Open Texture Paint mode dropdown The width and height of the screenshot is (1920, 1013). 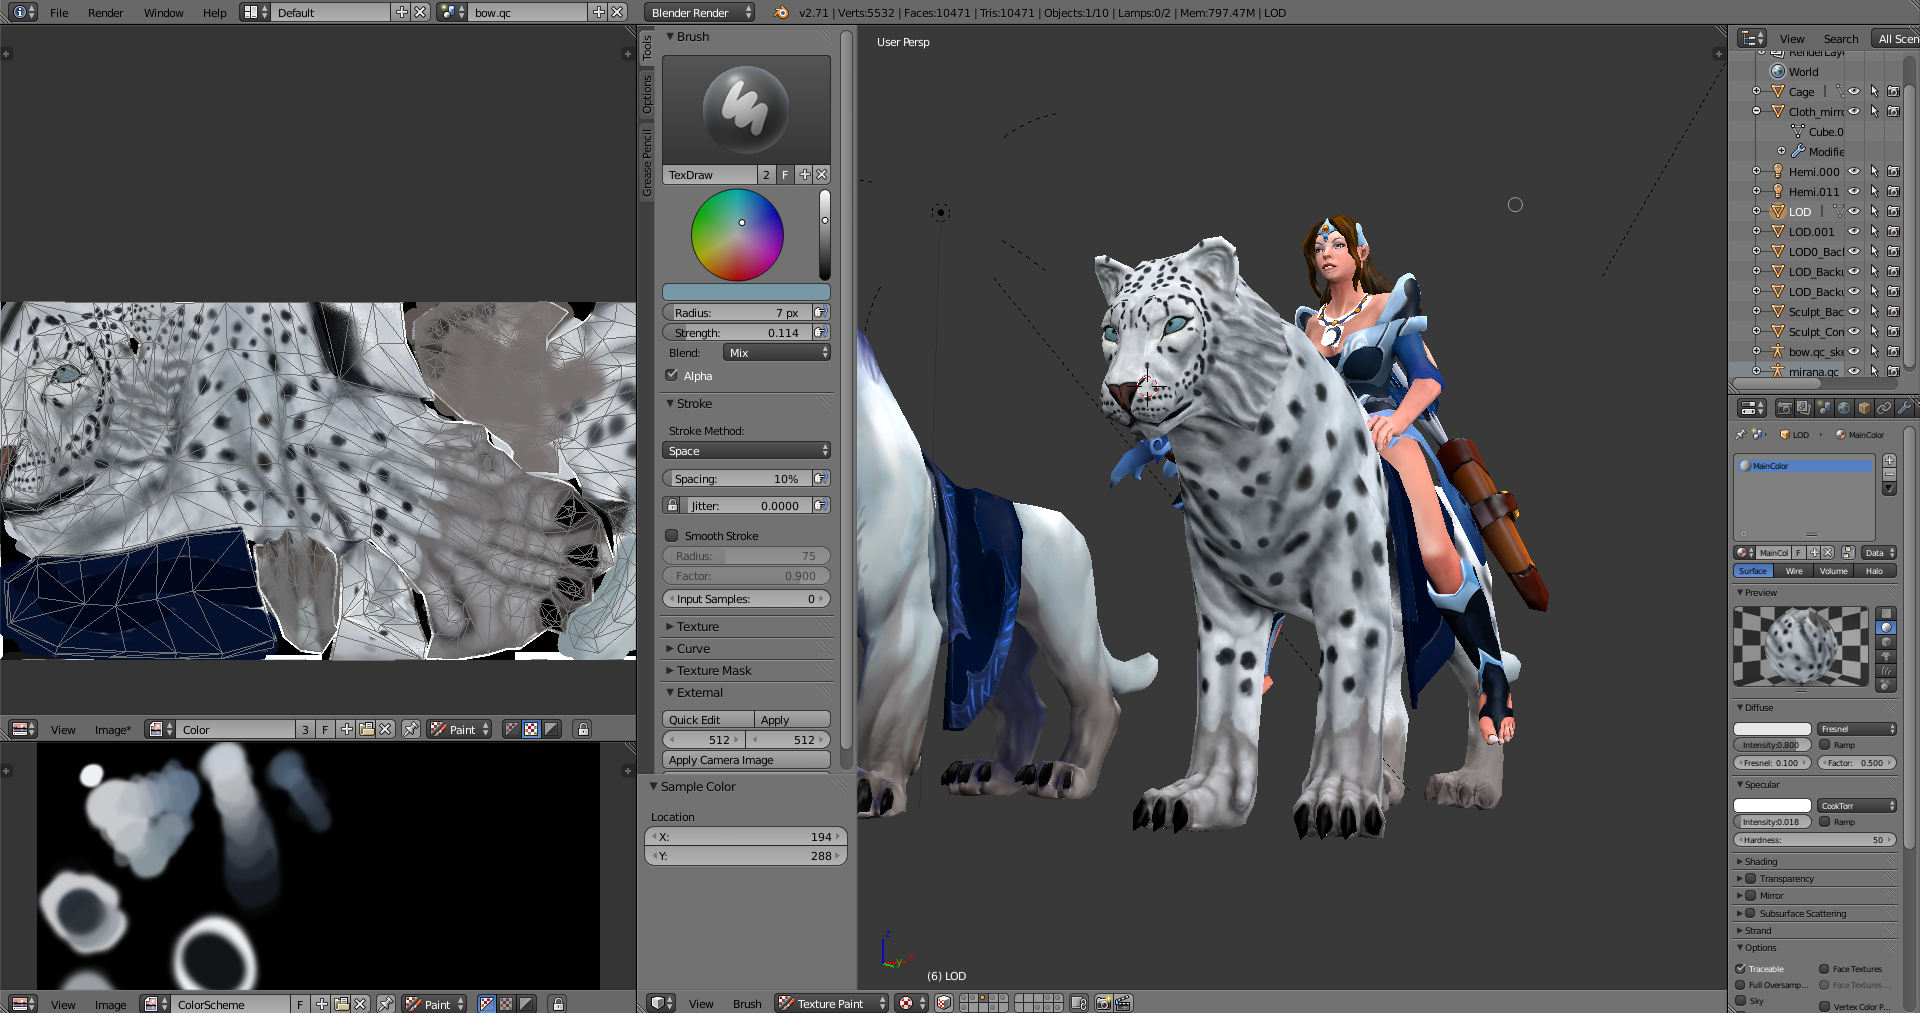832,1003
